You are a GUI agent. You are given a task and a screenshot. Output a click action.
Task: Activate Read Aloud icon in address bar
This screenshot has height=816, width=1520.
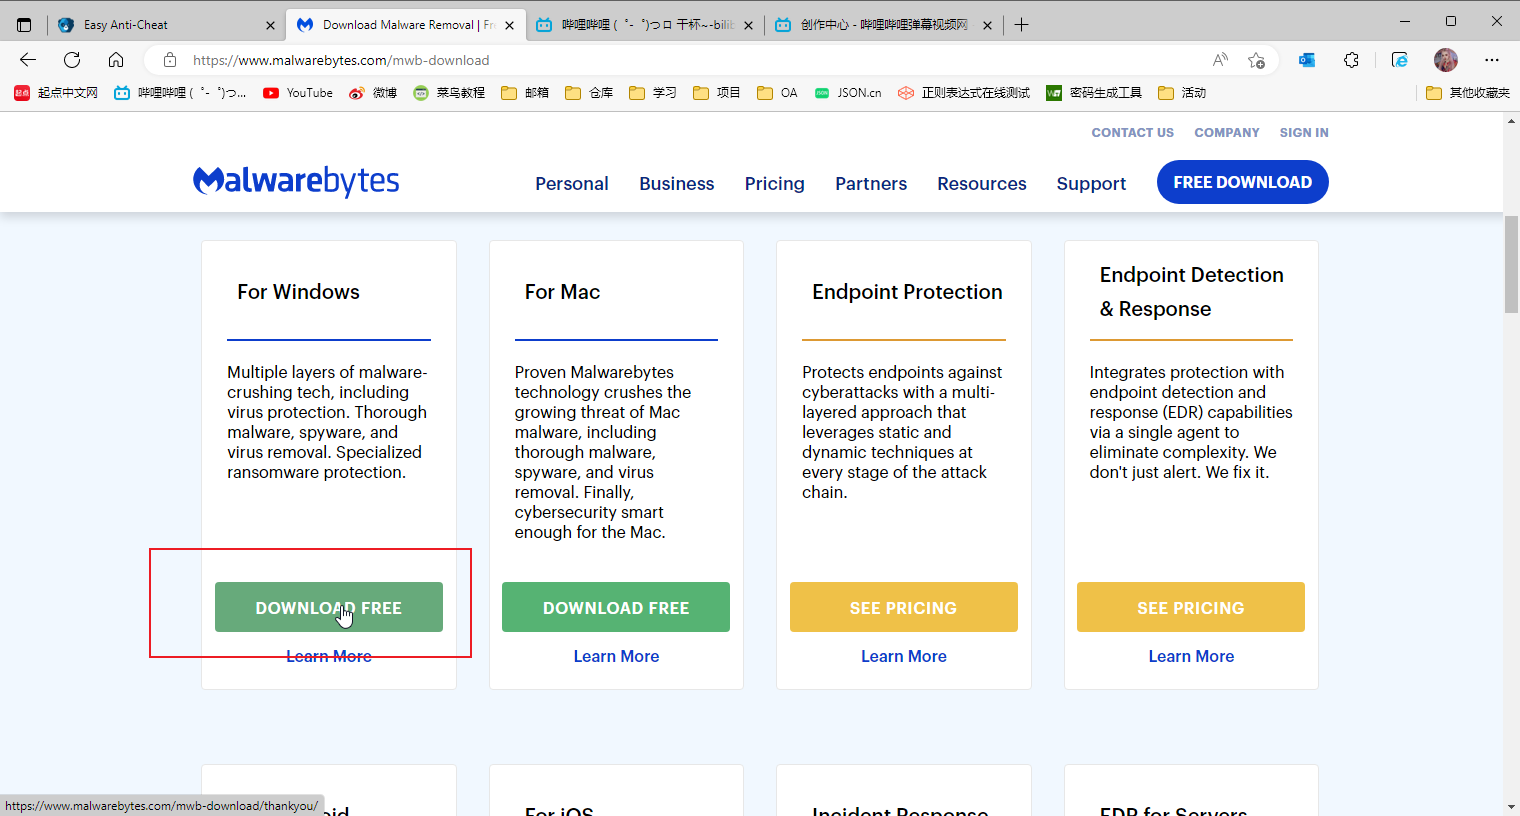1220,60
